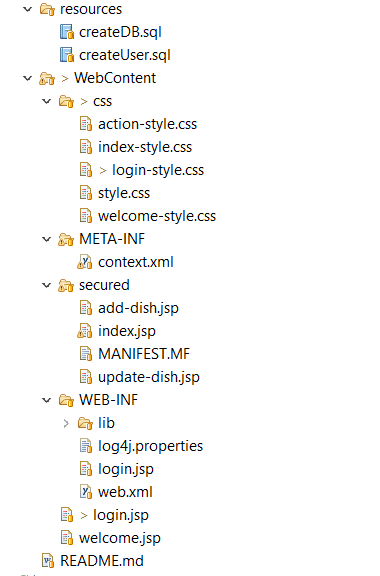Collapse the WEB-INF folder arrow
The height and width of the screenshot is (576, 380).
(x=47, y=400)
